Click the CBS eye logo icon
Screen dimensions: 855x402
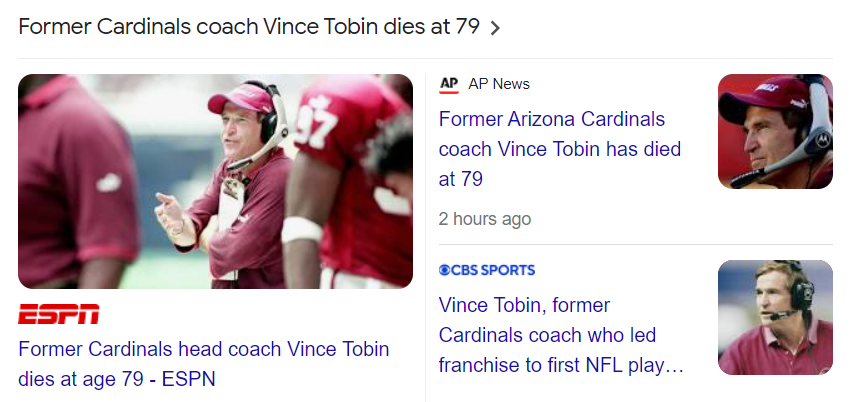click(445, 270)
